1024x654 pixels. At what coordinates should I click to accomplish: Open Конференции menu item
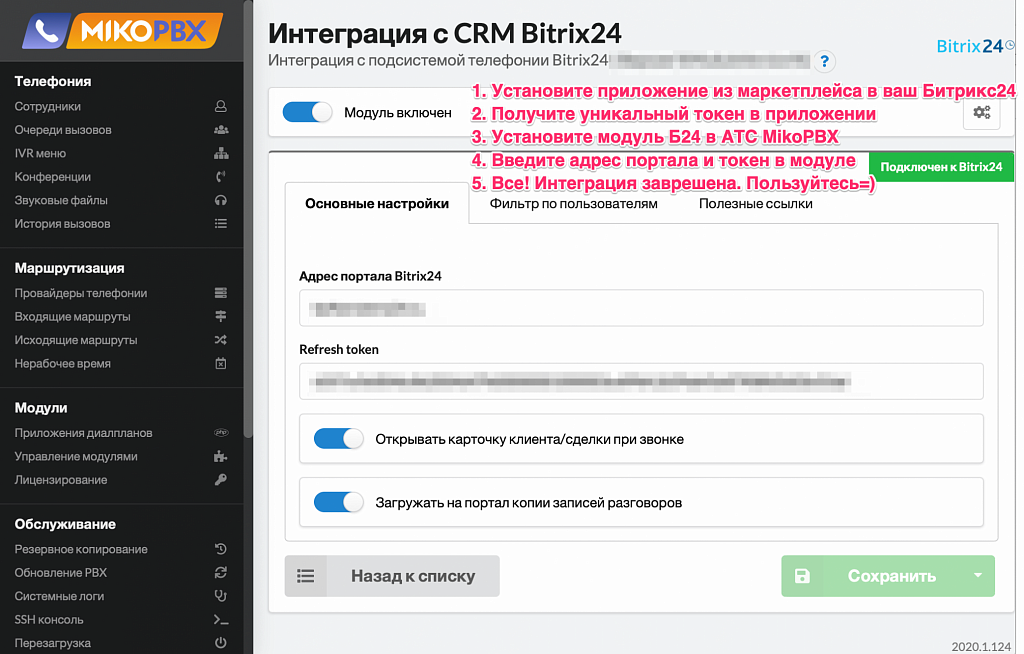coord(52,176)
